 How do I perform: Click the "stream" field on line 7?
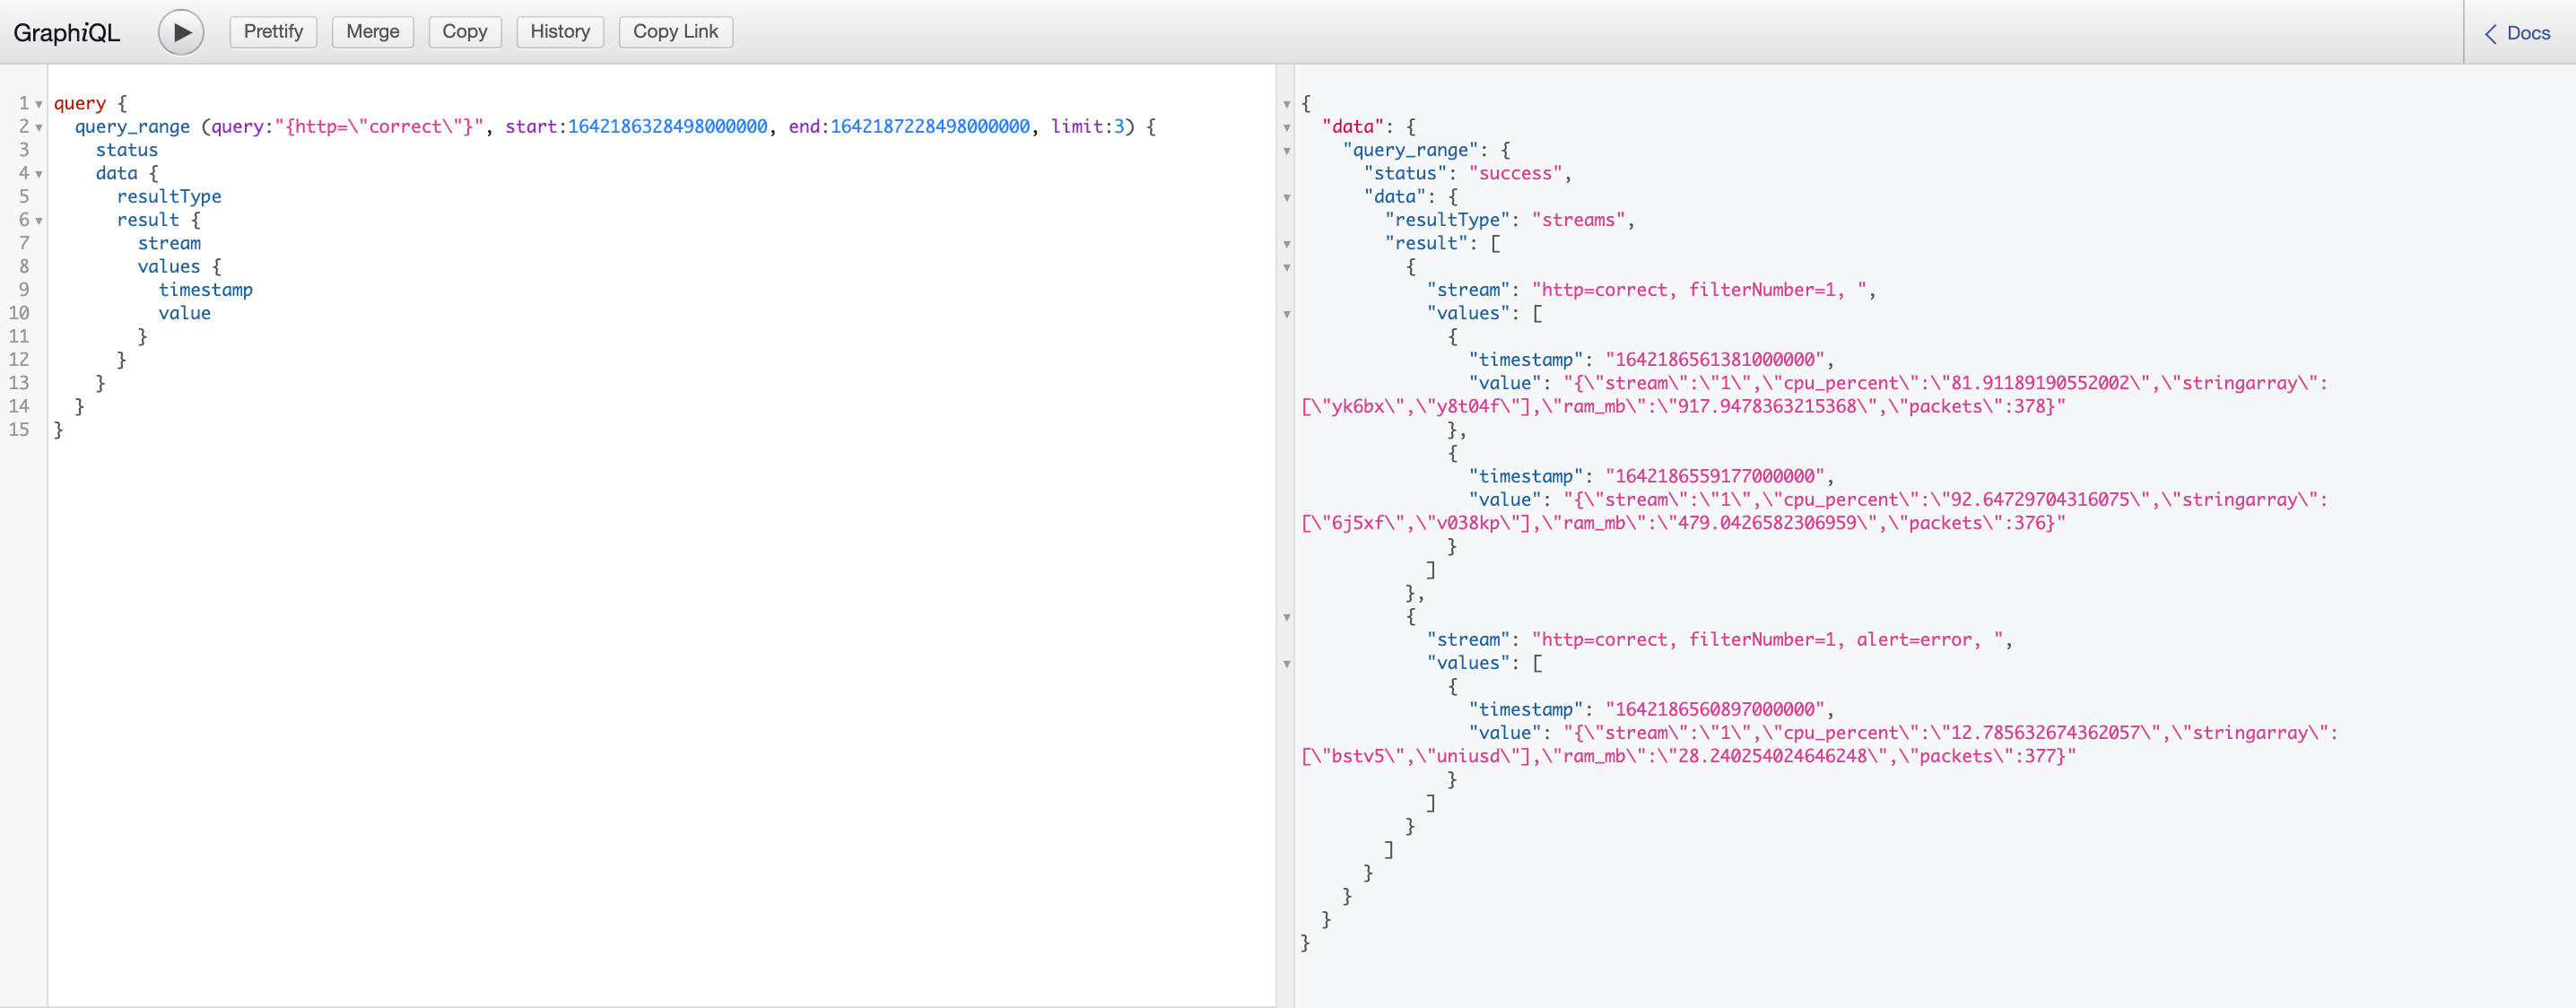click(169, 243)
